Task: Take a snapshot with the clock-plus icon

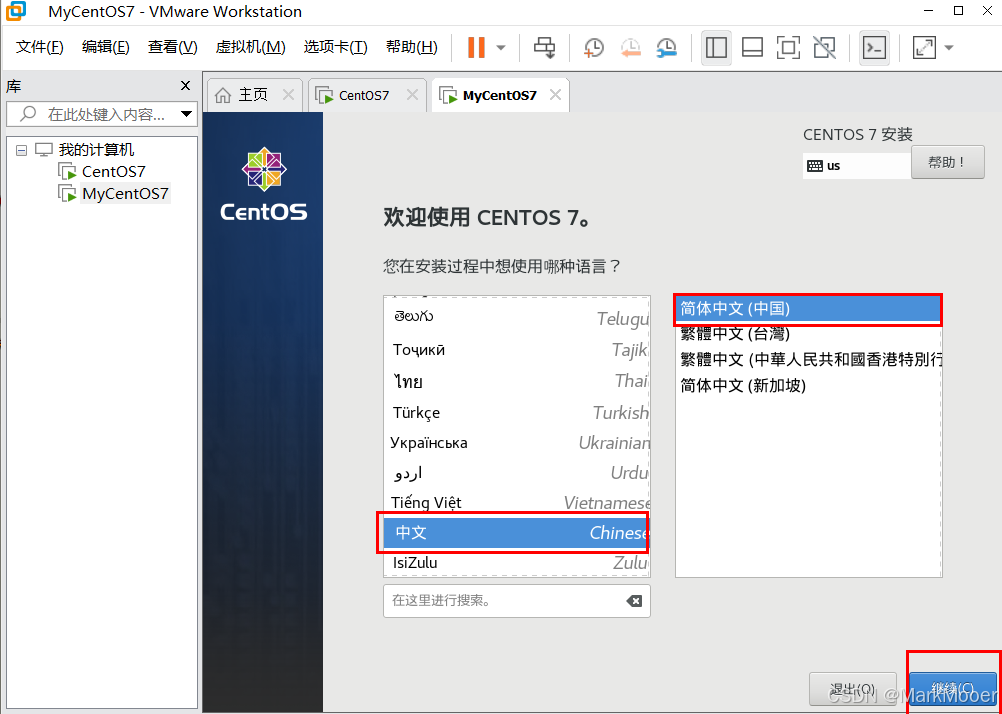Action: click(x=594, y=47)
